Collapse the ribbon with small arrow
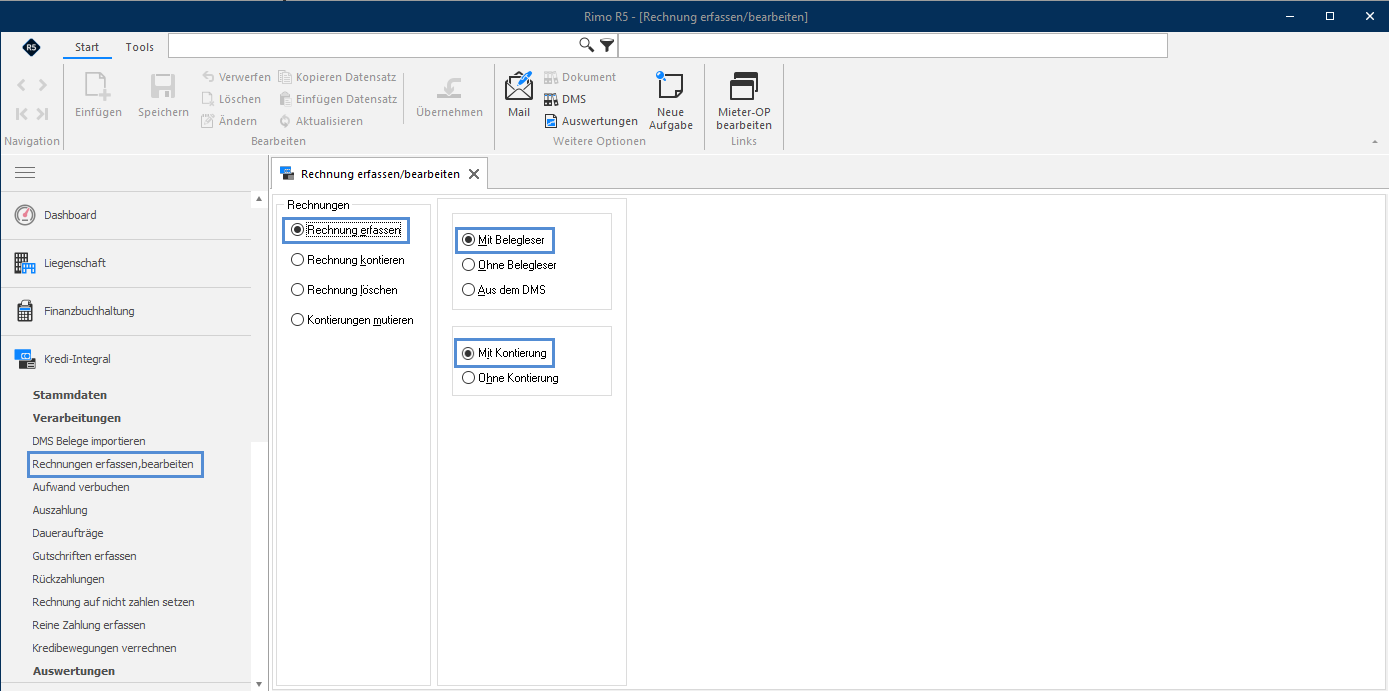 click(1377, 143)
